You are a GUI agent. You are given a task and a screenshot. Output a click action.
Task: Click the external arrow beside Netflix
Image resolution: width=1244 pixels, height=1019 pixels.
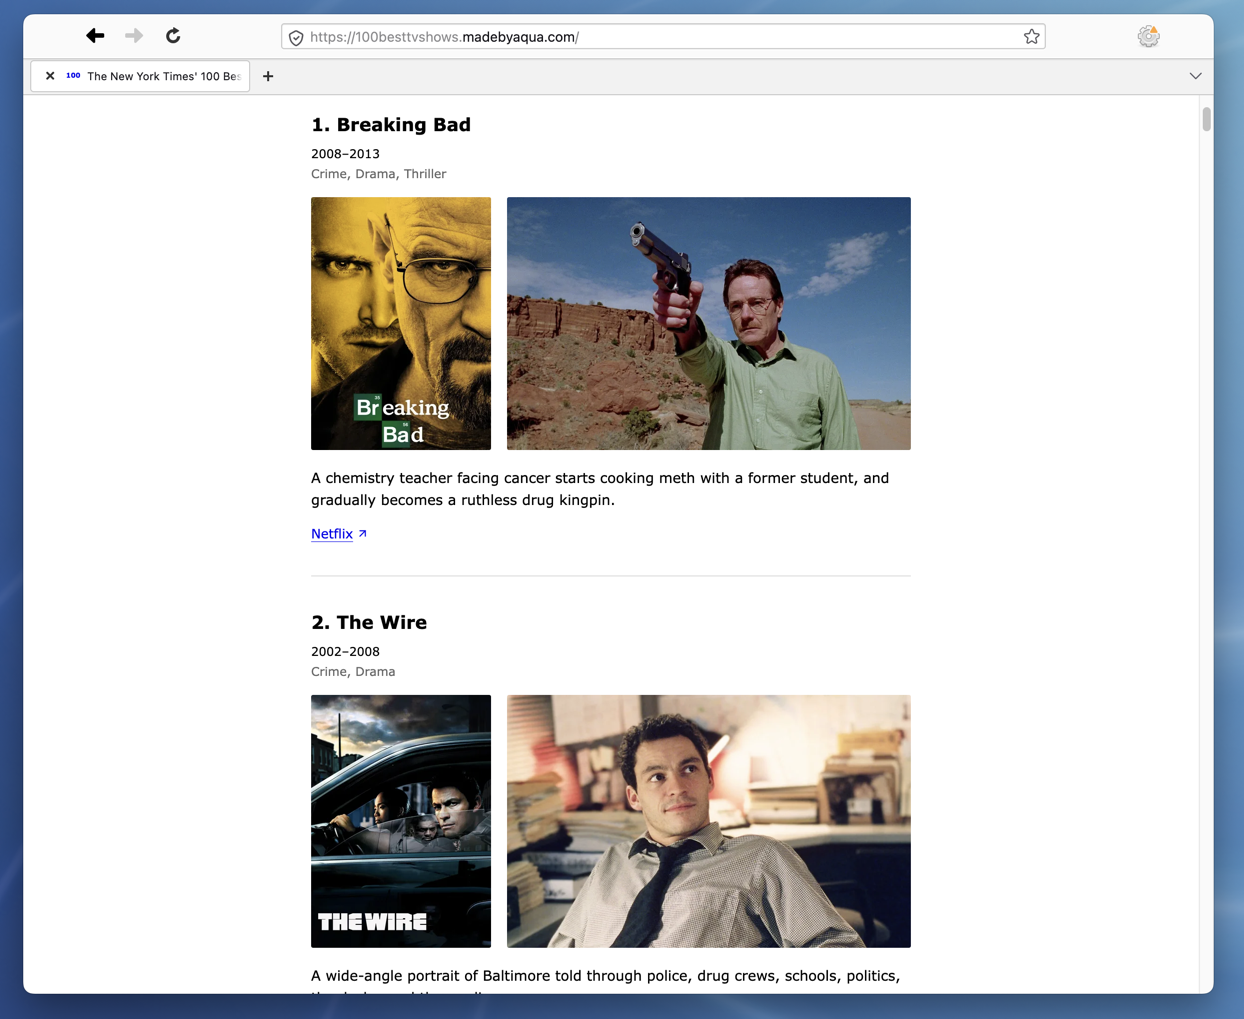click(363, 534)
